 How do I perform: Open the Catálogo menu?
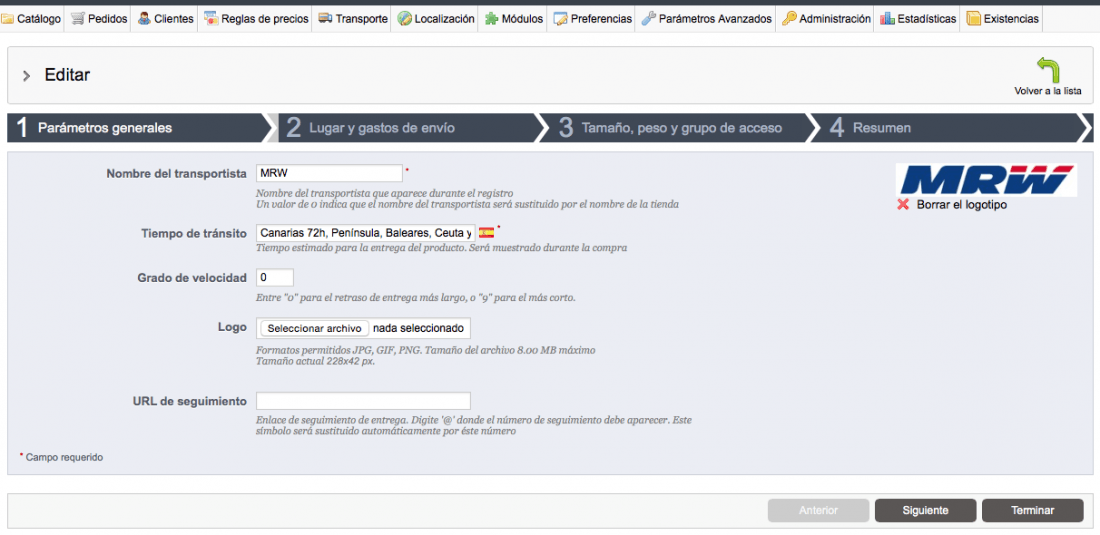coord(32,19)
